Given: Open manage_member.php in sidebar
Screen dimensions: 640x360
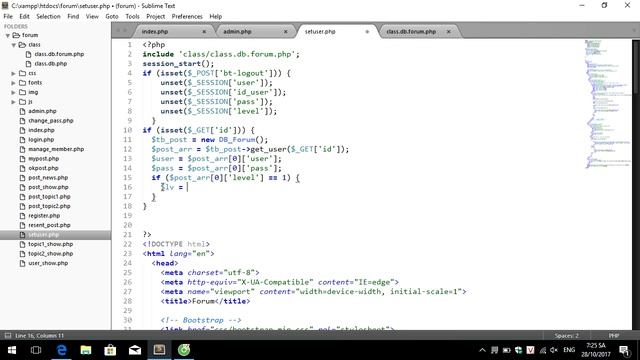Looking at the screenshot, I should (56, 149).
